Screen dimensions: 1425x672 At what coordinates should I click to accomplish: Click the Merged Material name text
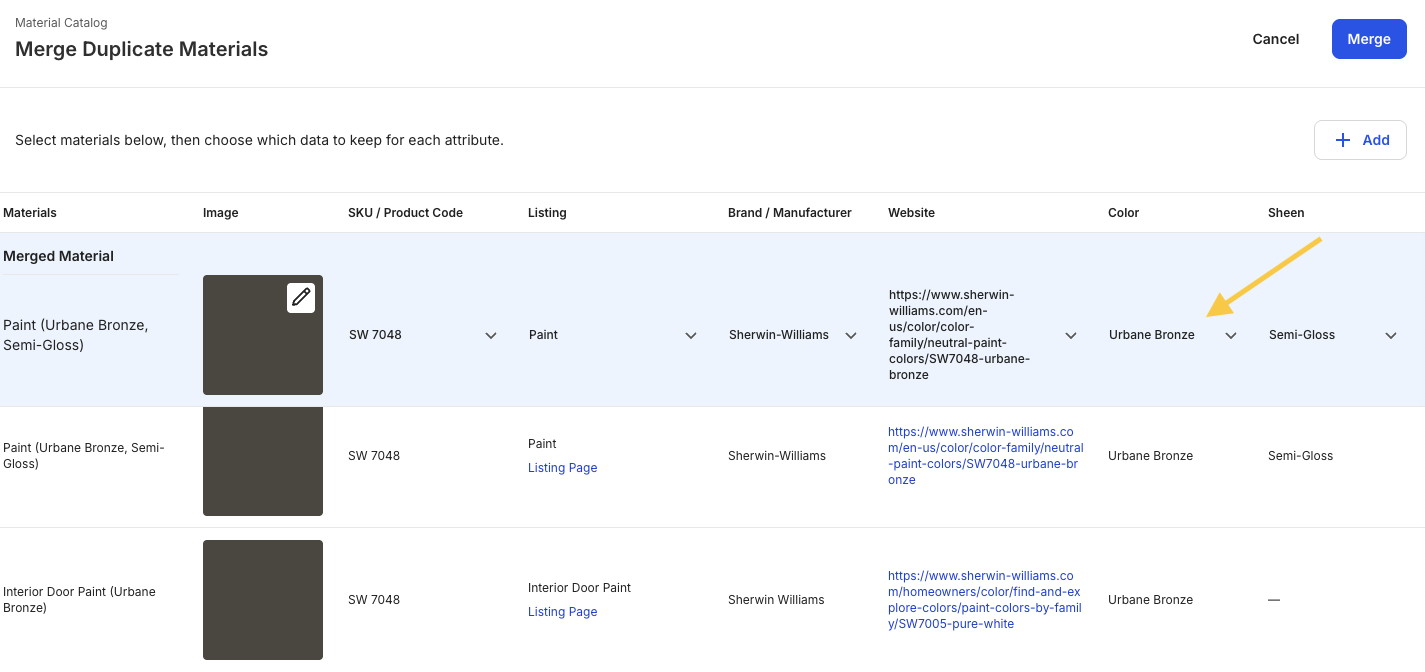(76, 335)
